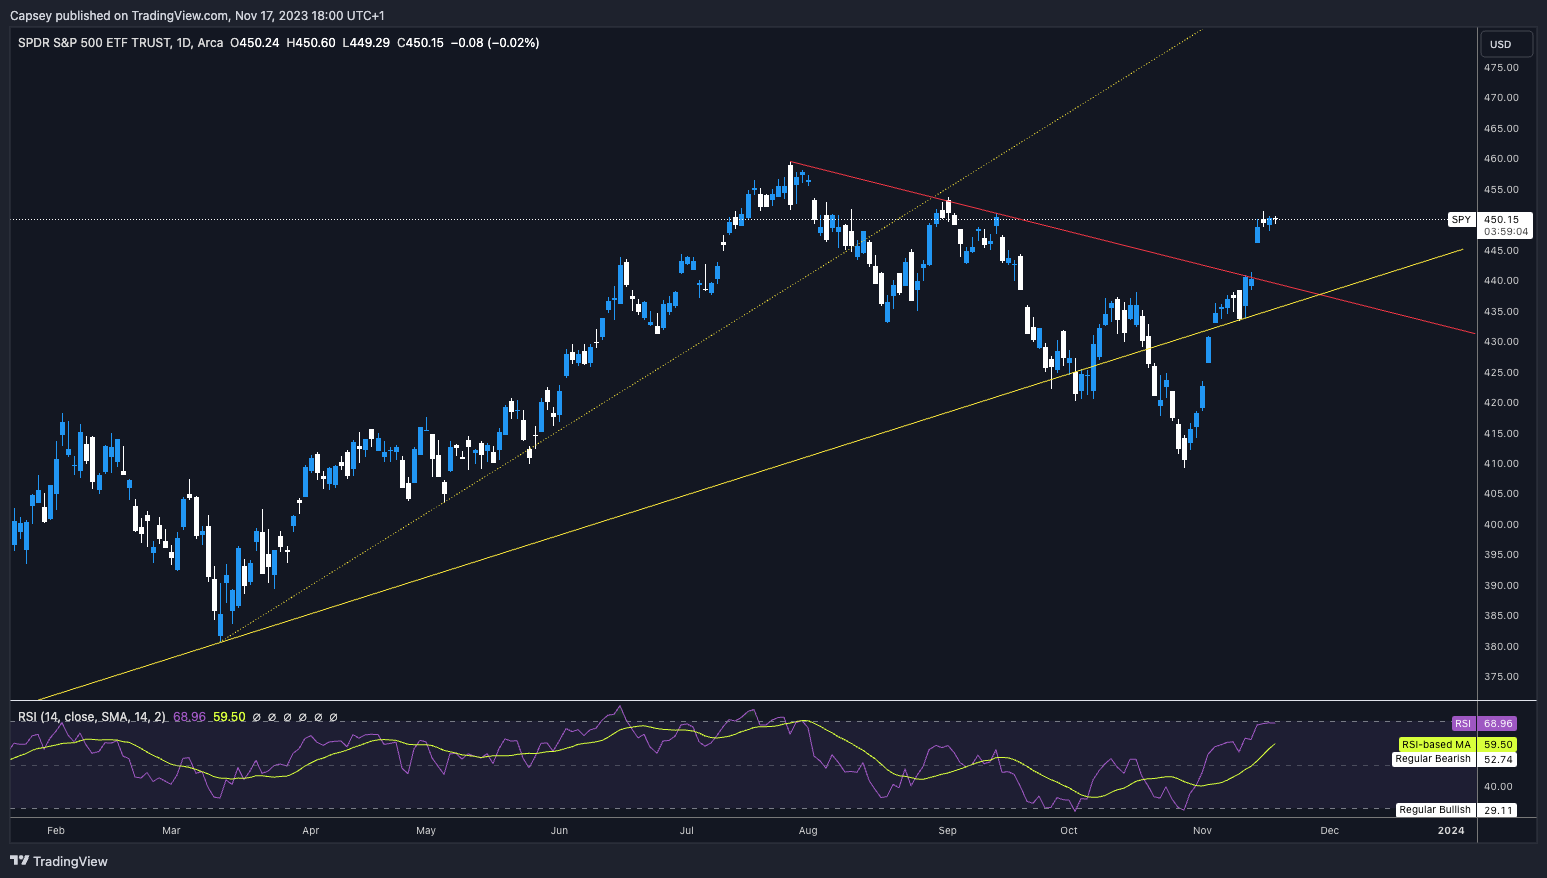This screenshot has height=878, width=1547.
Task: Click the TradingView logo icon
Action: [19, 861]
